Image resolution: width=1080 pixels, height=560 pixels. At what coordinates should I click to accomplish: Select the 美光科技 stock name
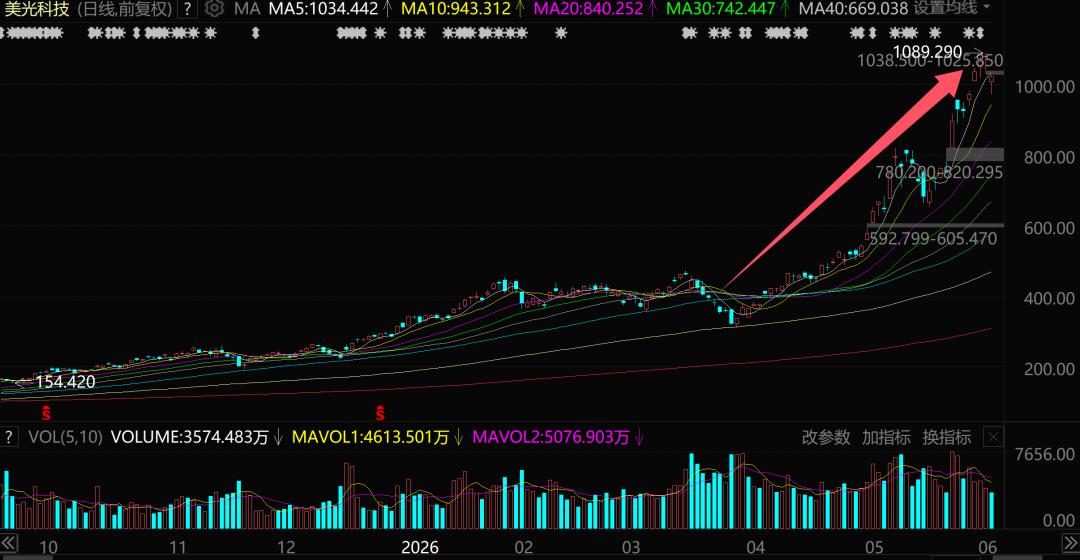36,9
